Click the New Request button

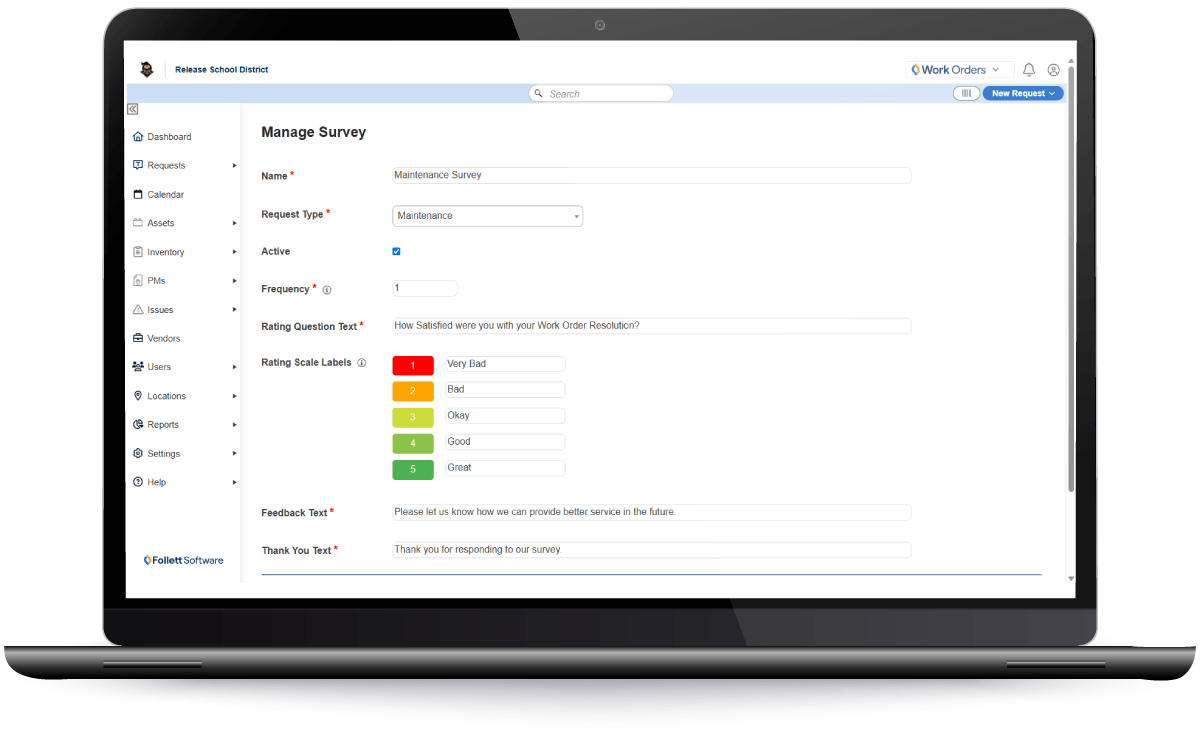pos(1018,92)
